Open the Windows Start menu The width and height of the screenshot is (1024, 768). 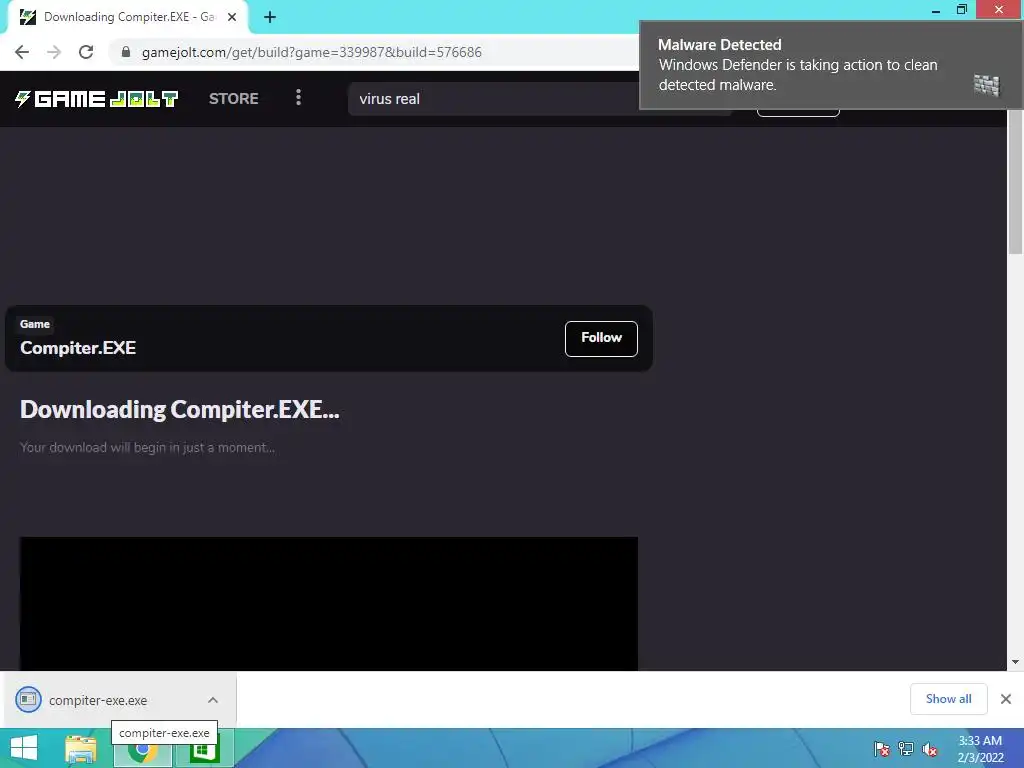click(24, 748)
